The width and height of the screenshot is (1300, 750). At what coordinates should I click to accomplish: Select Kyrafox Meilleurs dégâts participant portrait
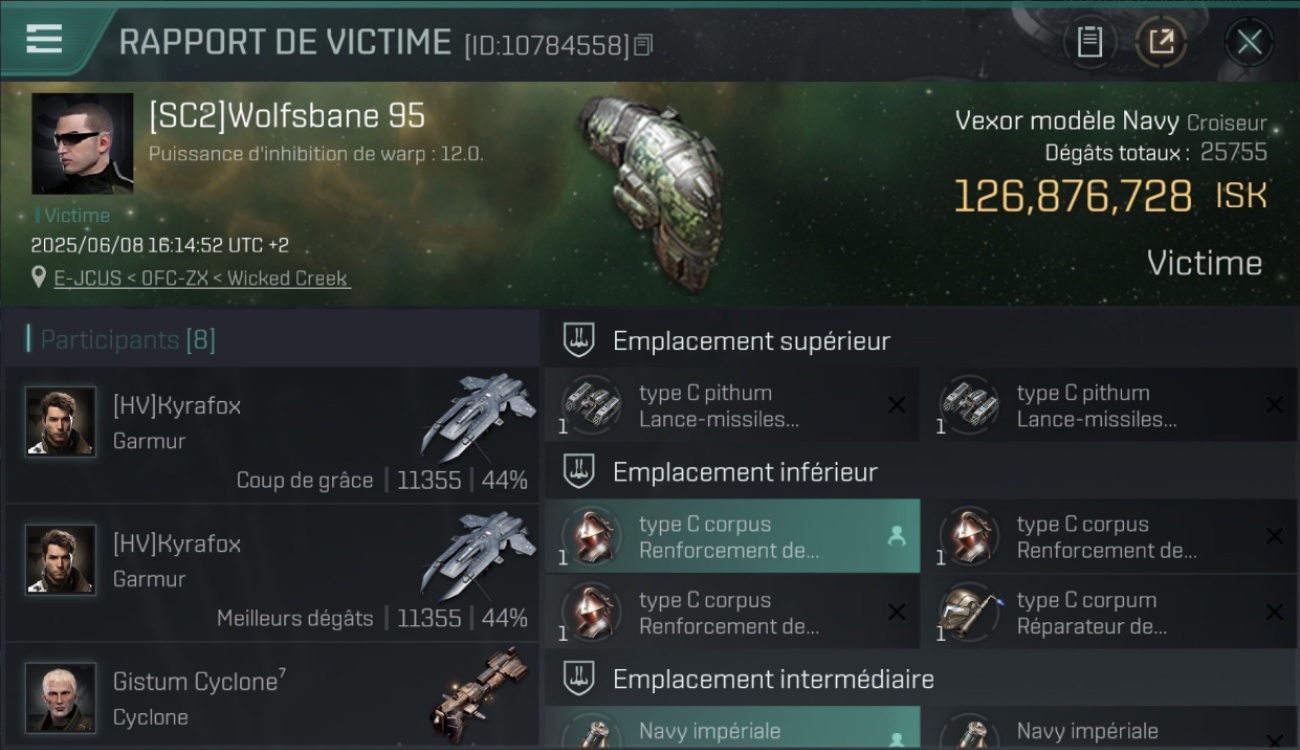tap(61, 559)
